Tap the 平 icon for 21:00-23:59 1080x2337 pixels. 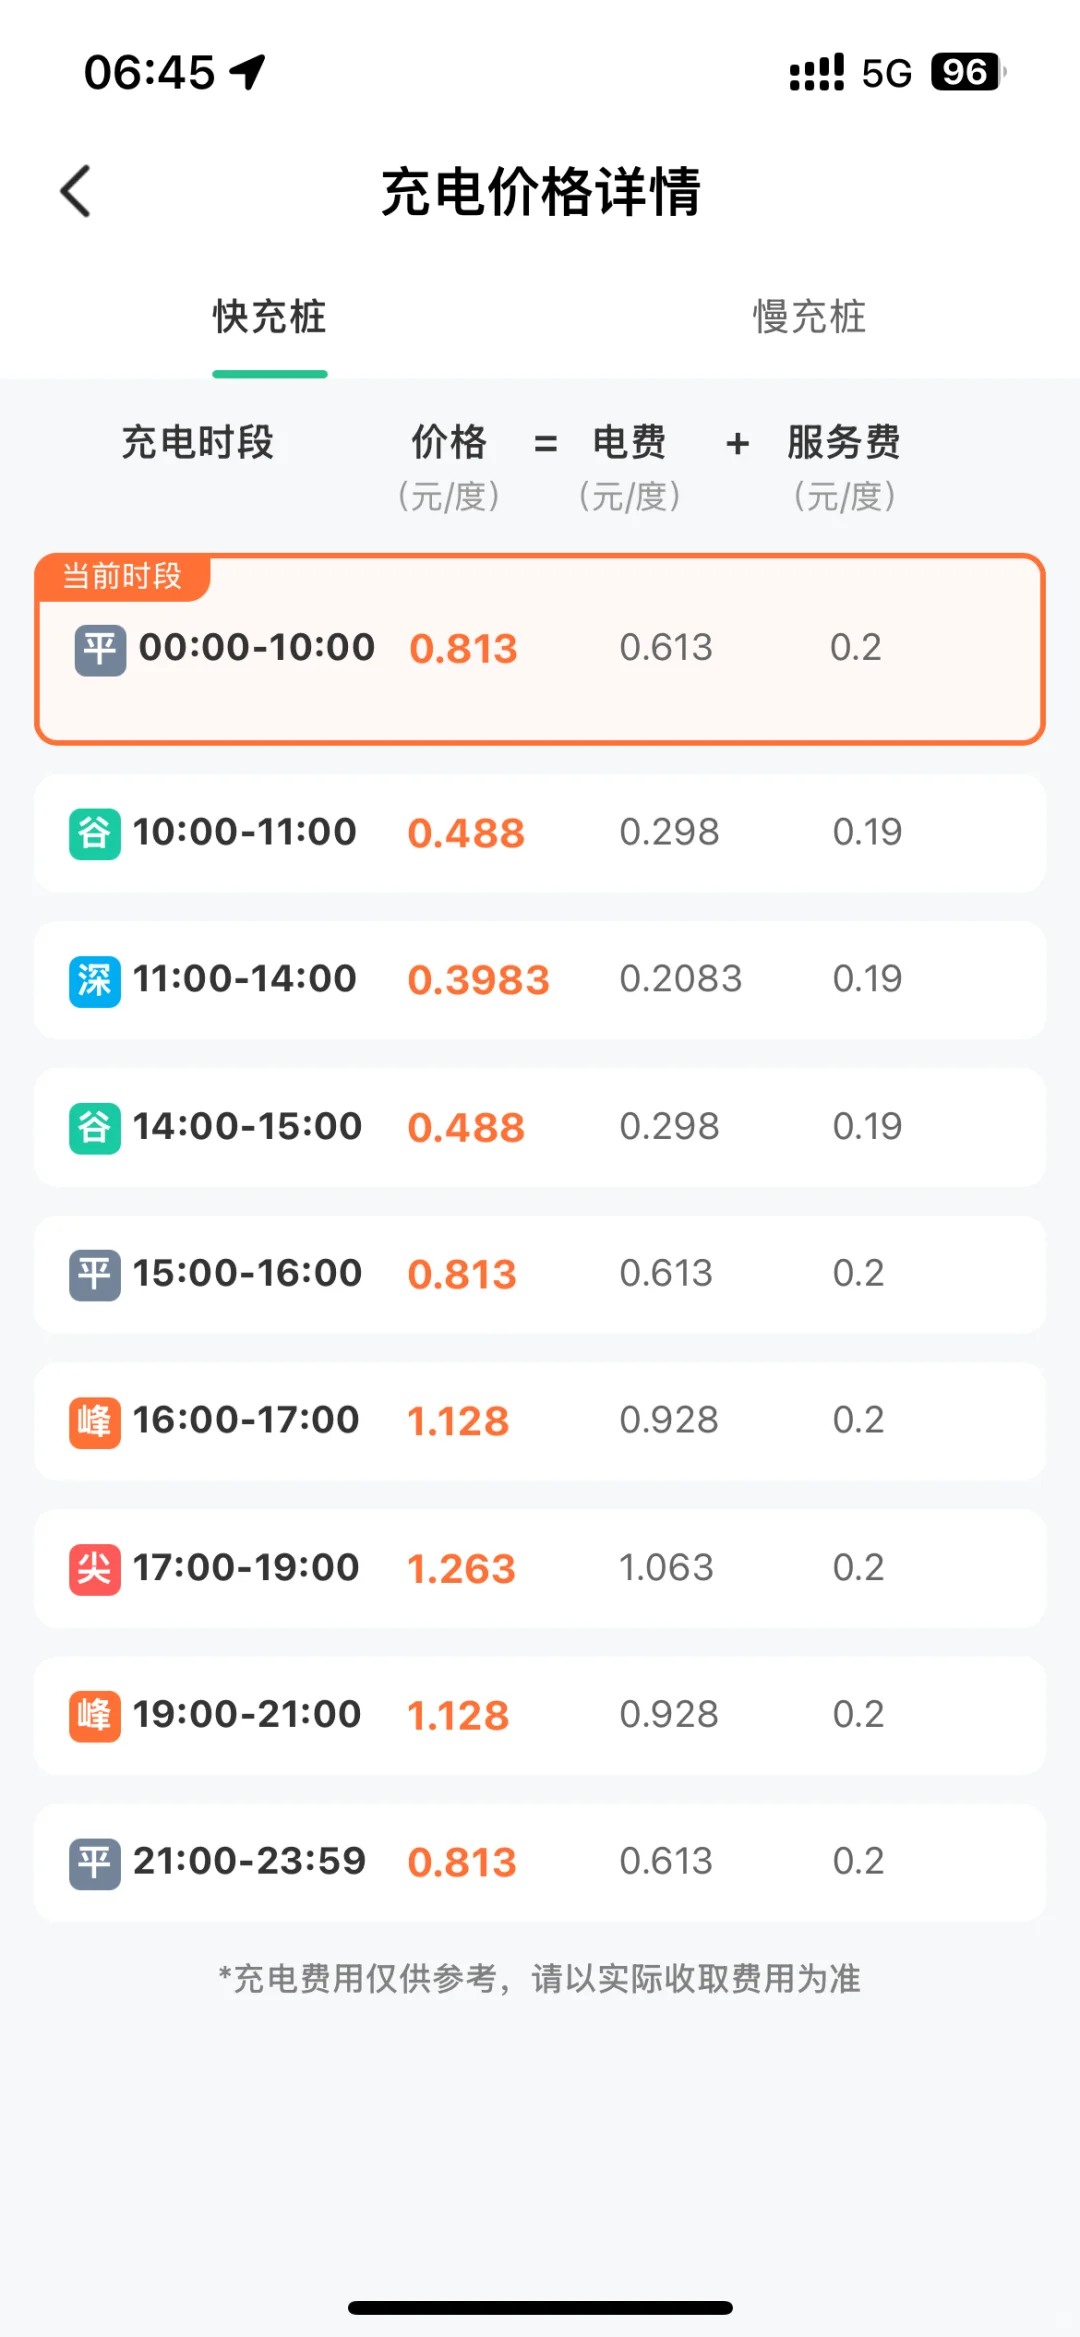pos(95,1863)
